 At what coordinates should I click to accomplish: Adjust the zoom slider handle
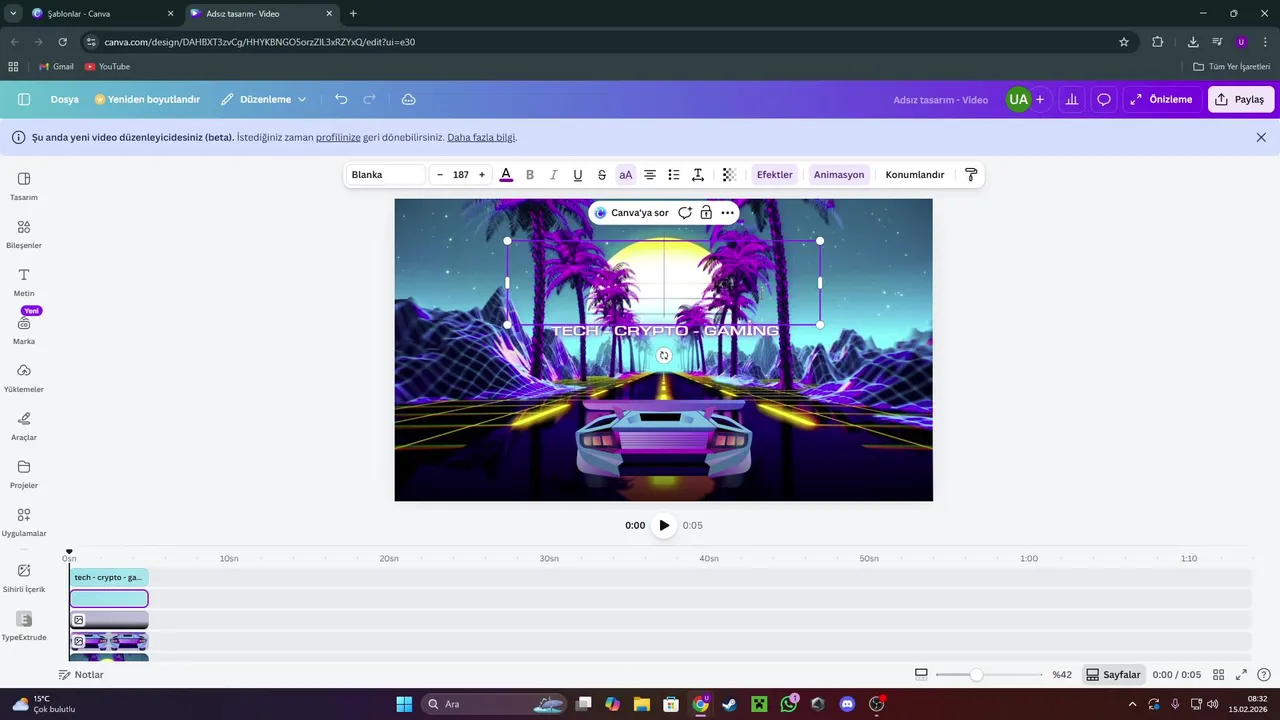point(976,675)
